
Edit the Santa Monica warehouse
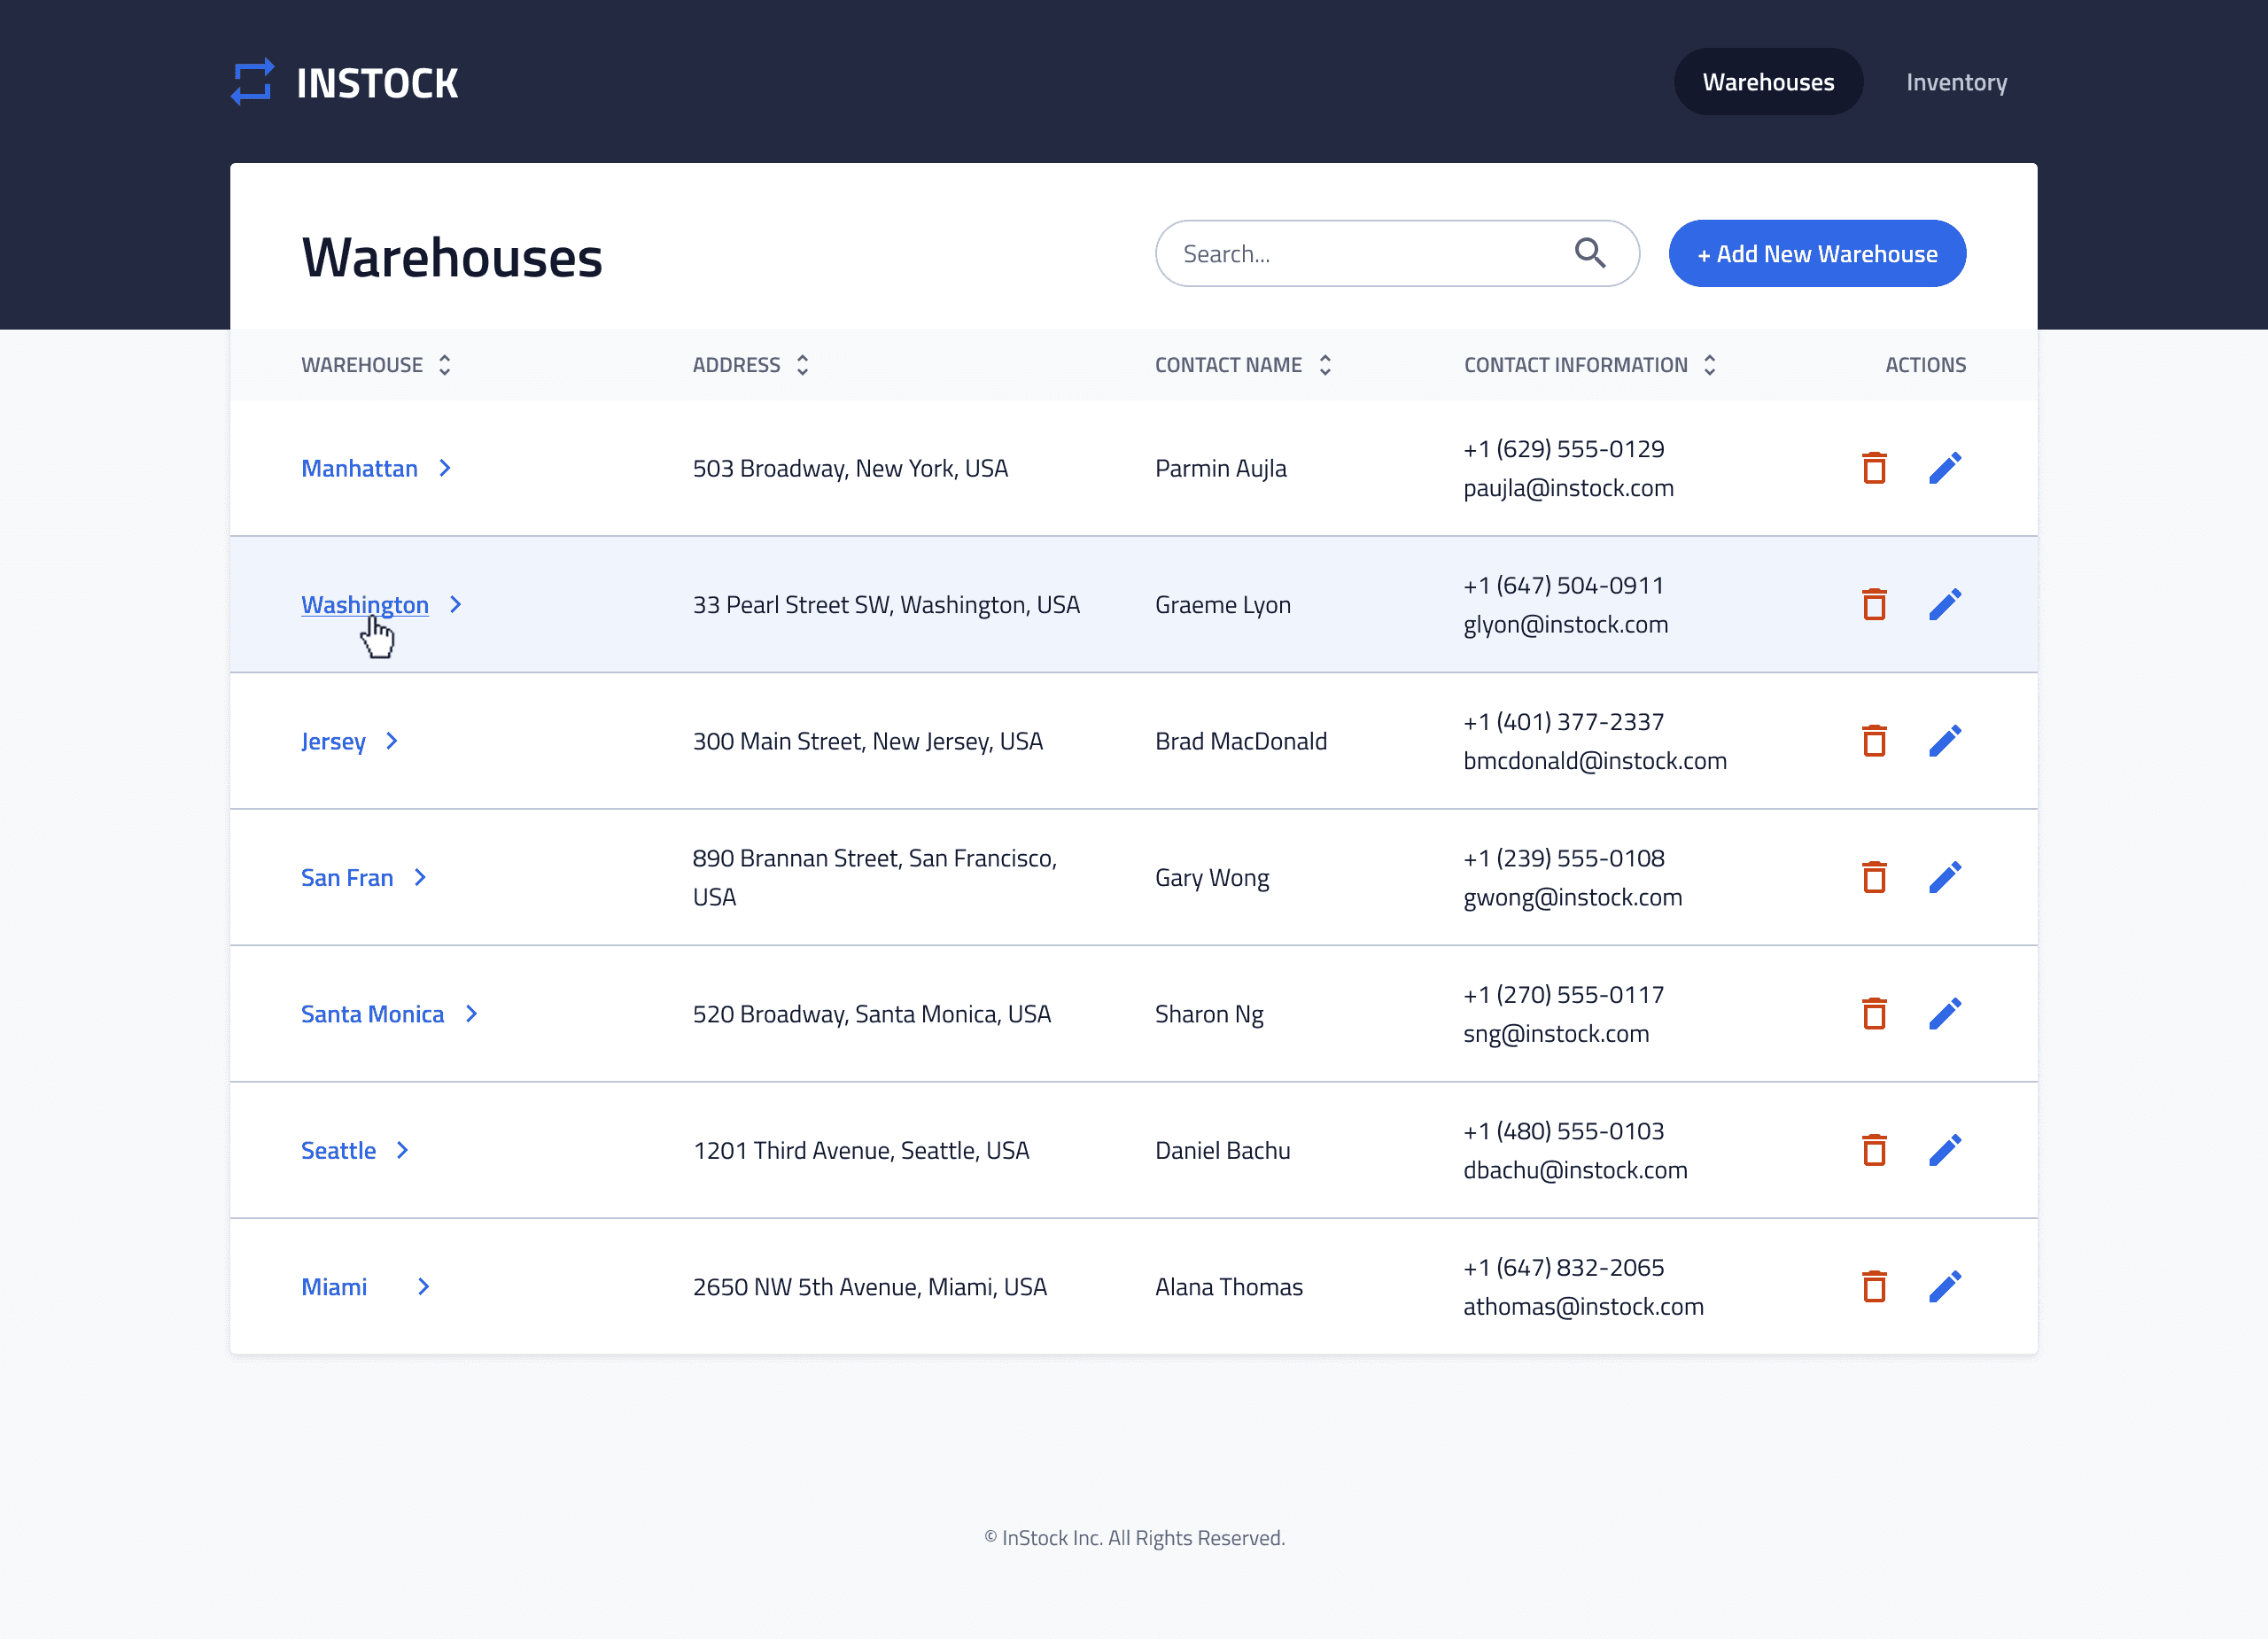click(x=1945, y=1014)
